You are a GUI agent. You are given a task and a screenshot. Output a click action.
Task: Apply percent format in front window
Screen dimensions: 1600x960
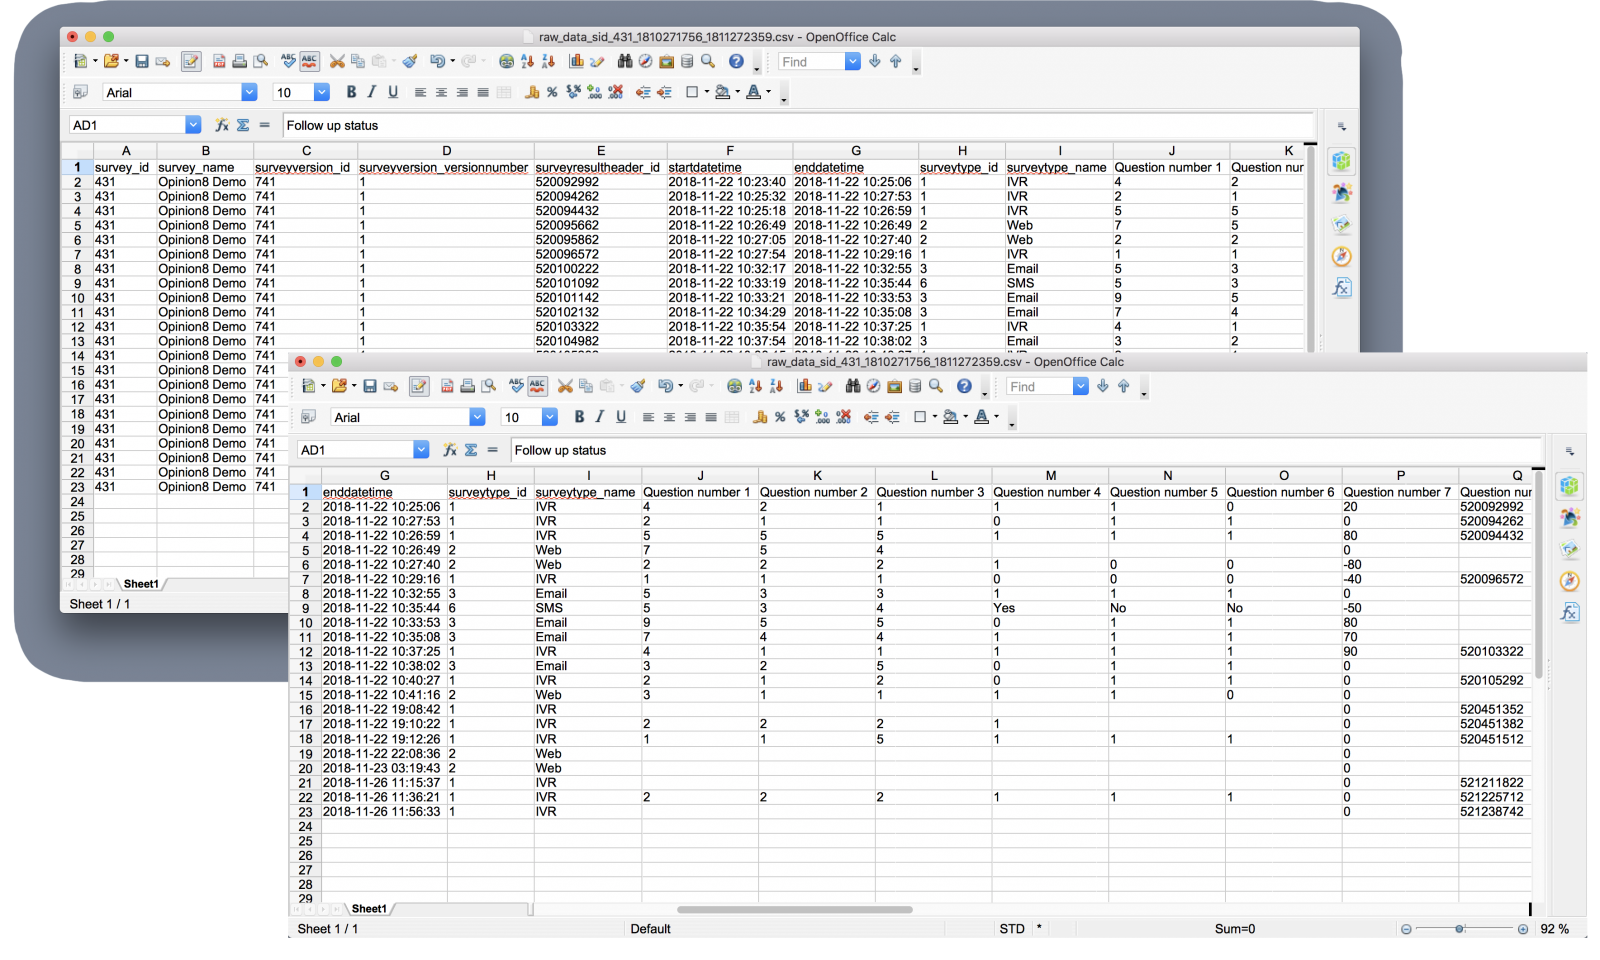780,418
